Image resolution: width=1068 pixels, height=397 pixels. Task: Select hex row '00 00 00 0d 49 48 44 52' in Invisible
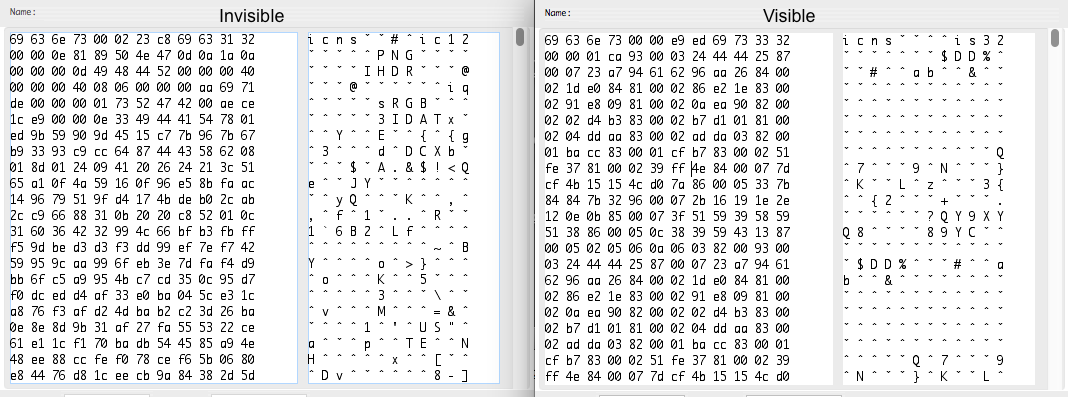(x=133, y=72)
